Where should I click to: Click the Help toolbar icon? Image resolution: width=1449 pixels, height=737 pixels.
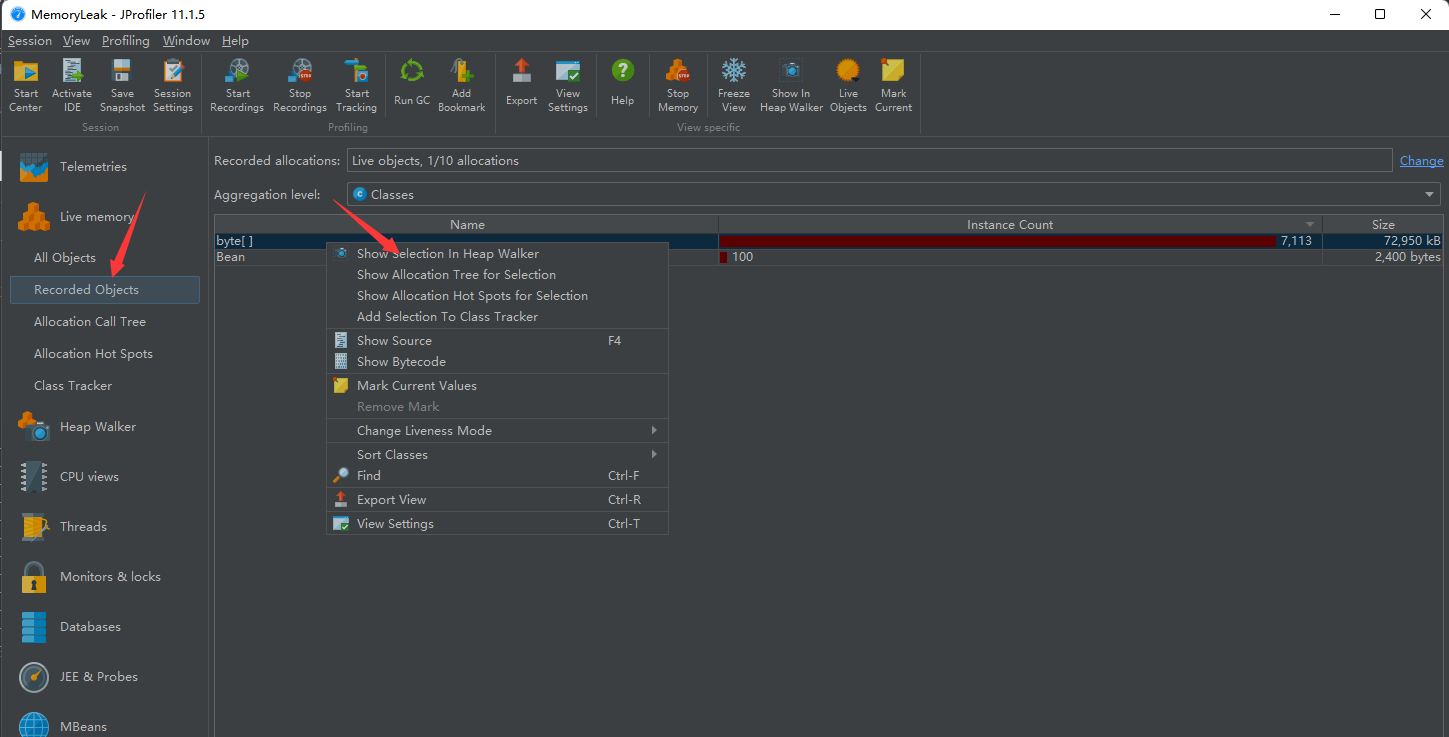tap(622, 71)
